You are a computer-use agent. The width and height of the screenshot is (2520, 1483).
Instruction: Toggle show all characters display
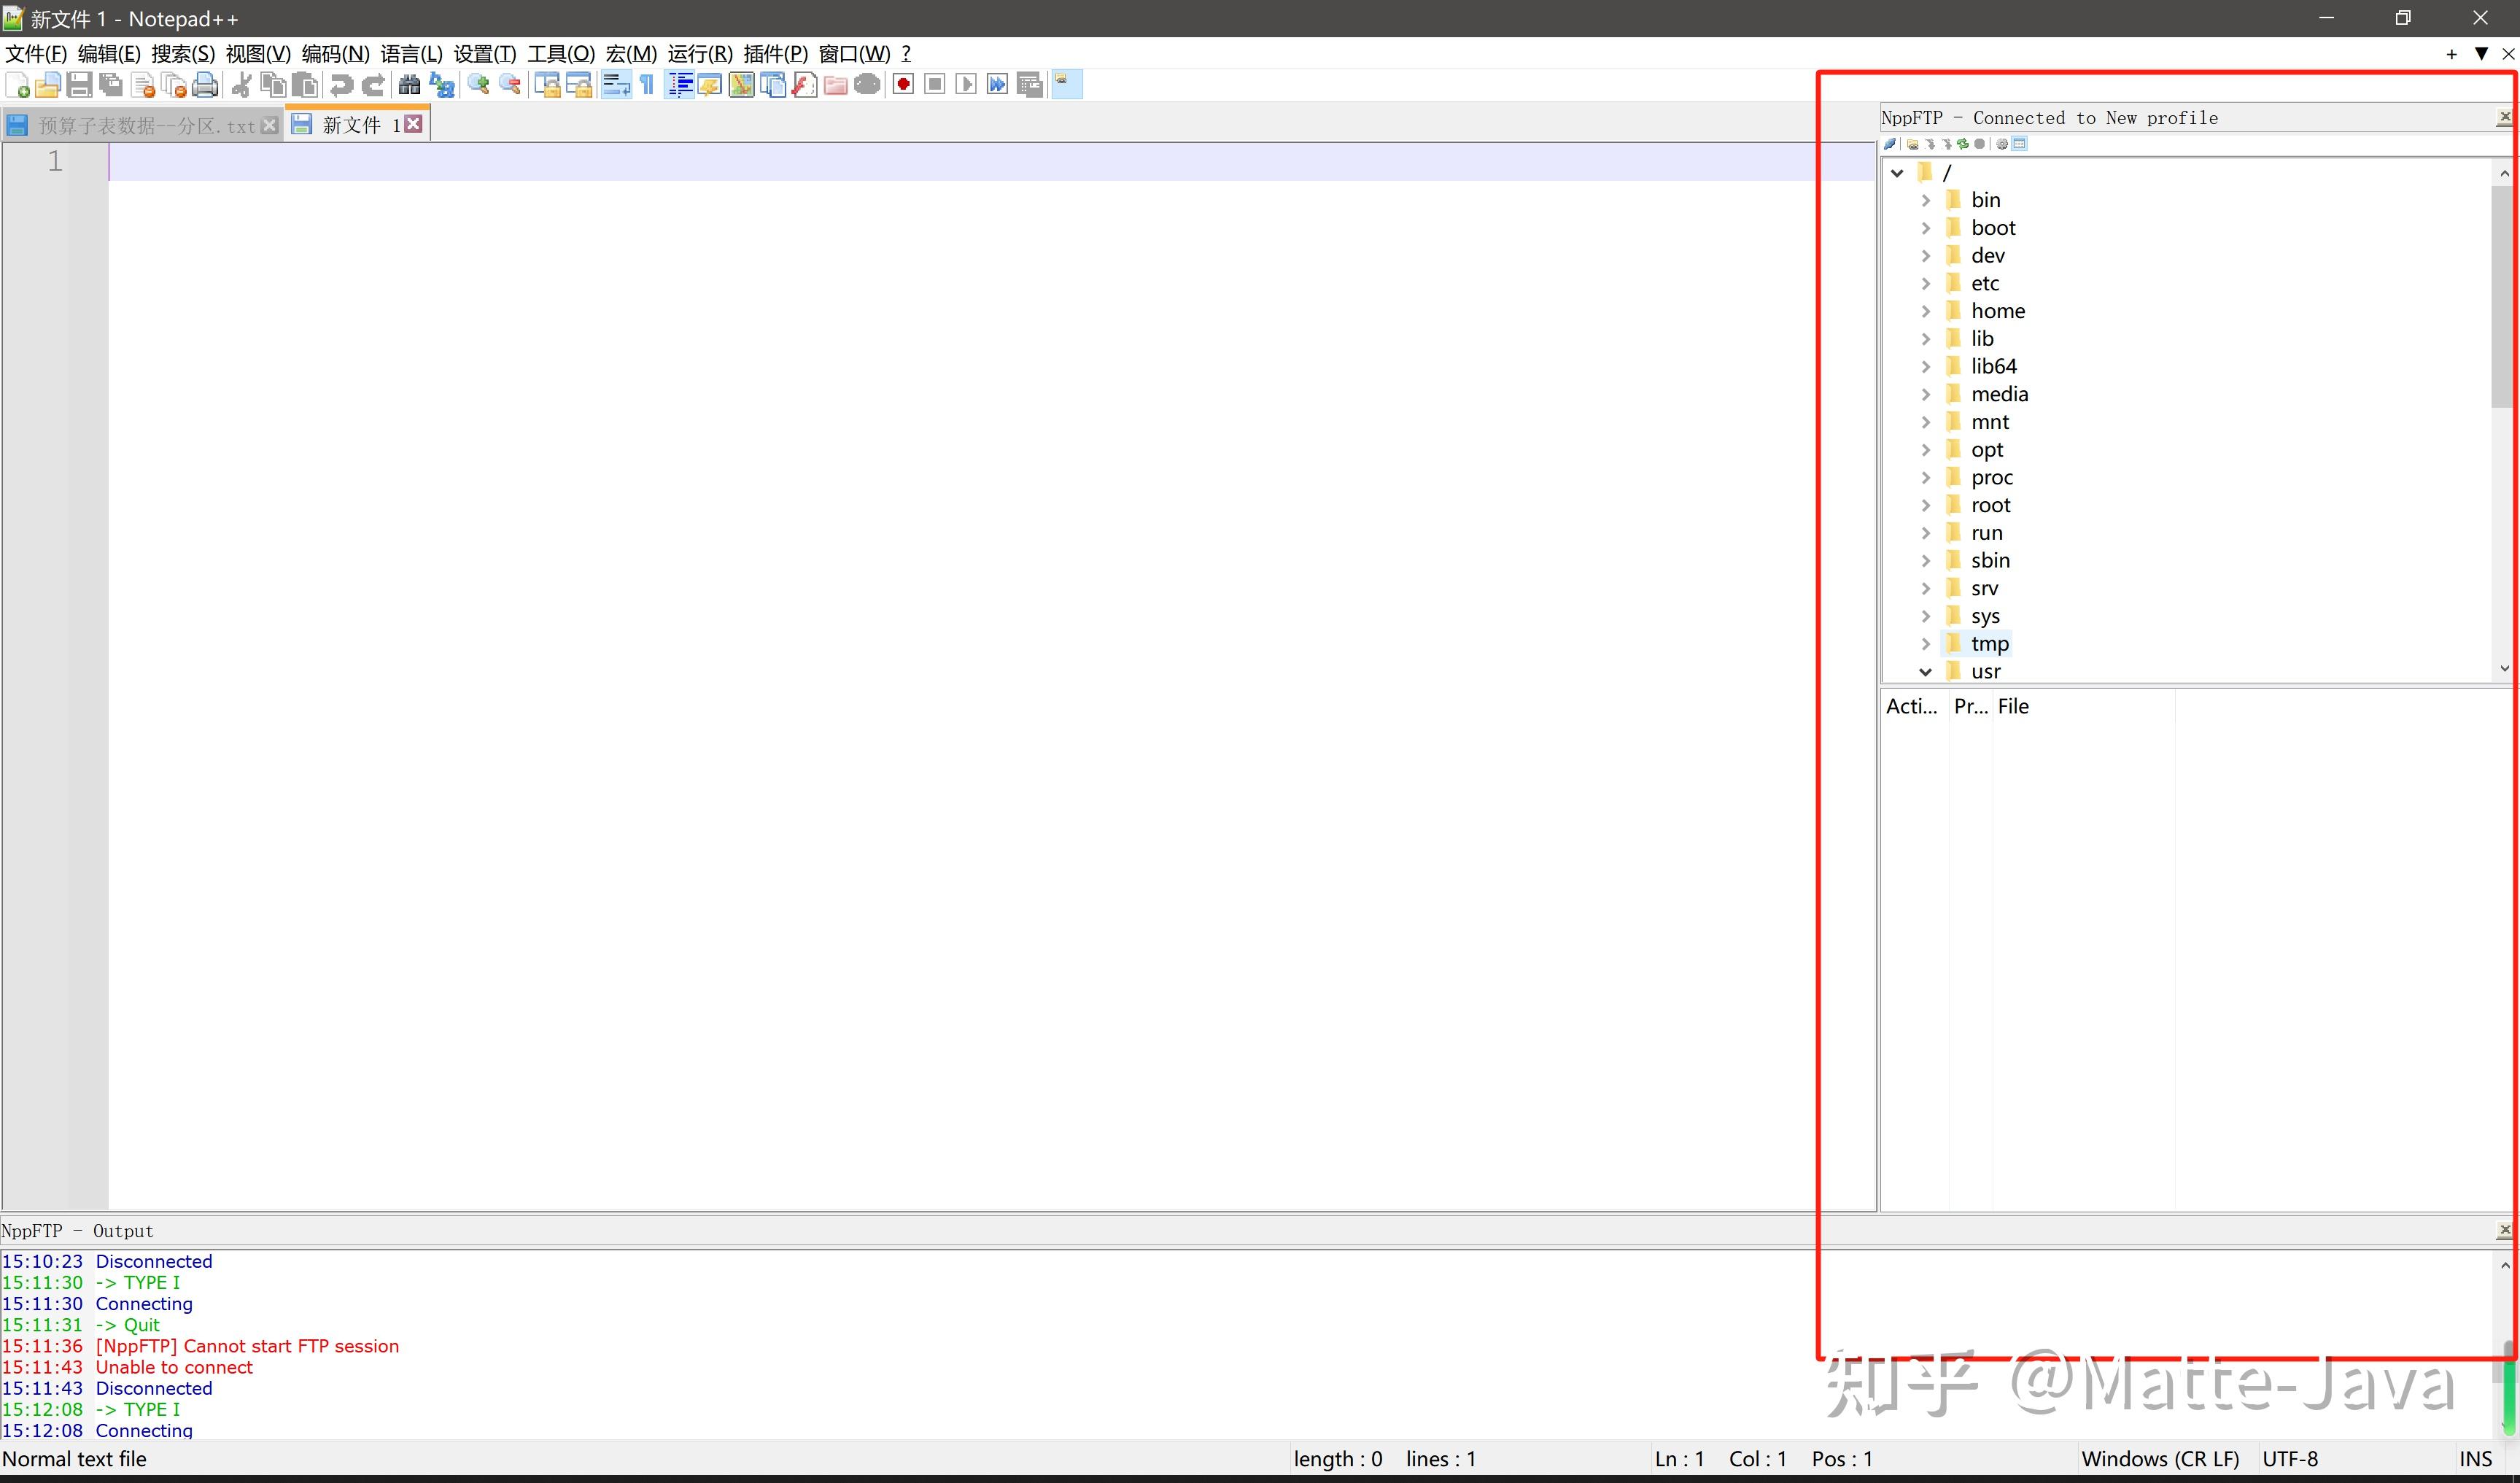click(x=646, y=85)
